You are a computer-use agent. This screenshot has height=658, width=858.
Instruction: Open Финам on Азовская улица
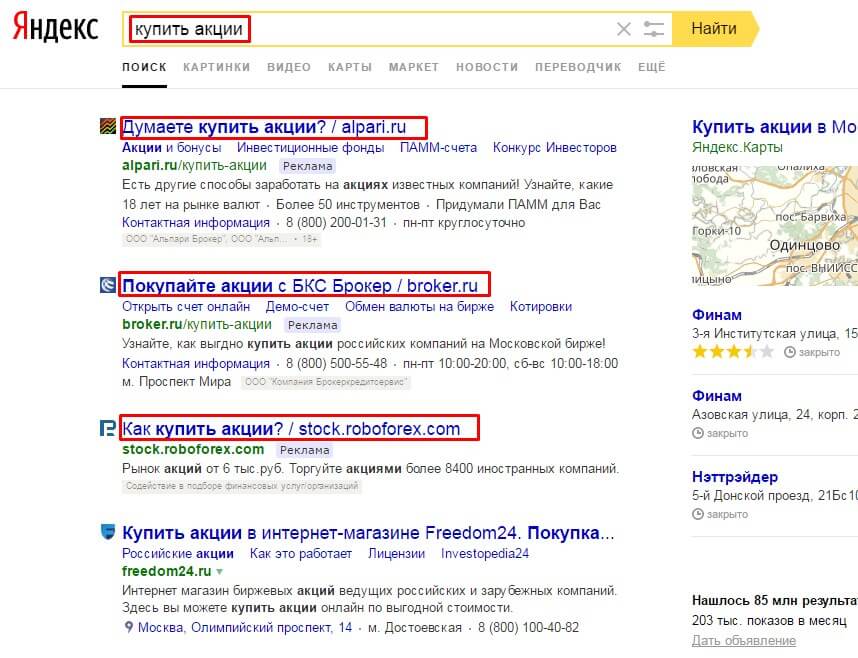pos(717,396)
